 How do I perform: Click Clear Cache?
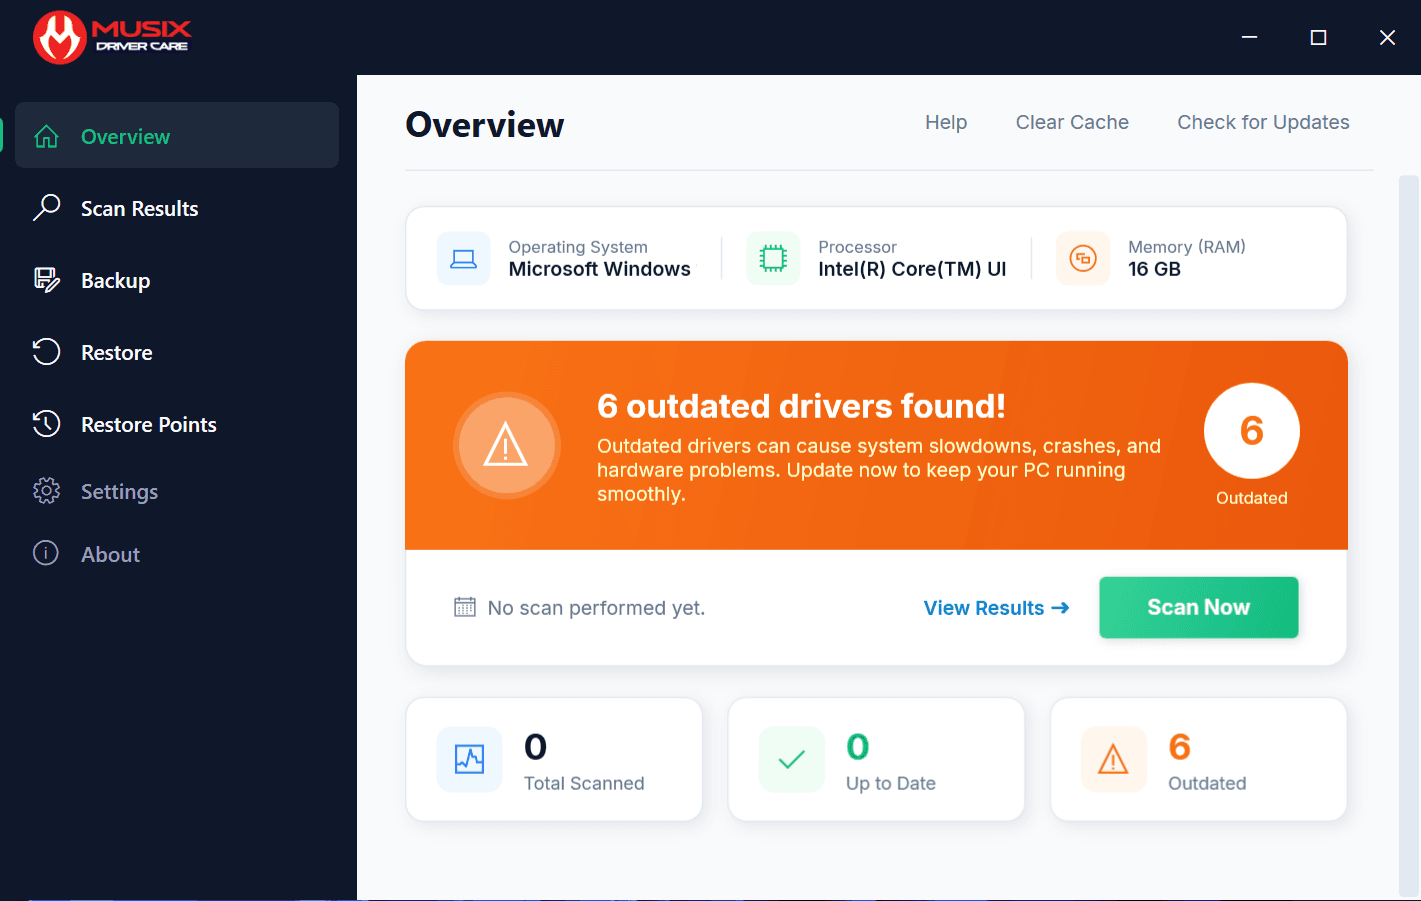coord(1072,122)
